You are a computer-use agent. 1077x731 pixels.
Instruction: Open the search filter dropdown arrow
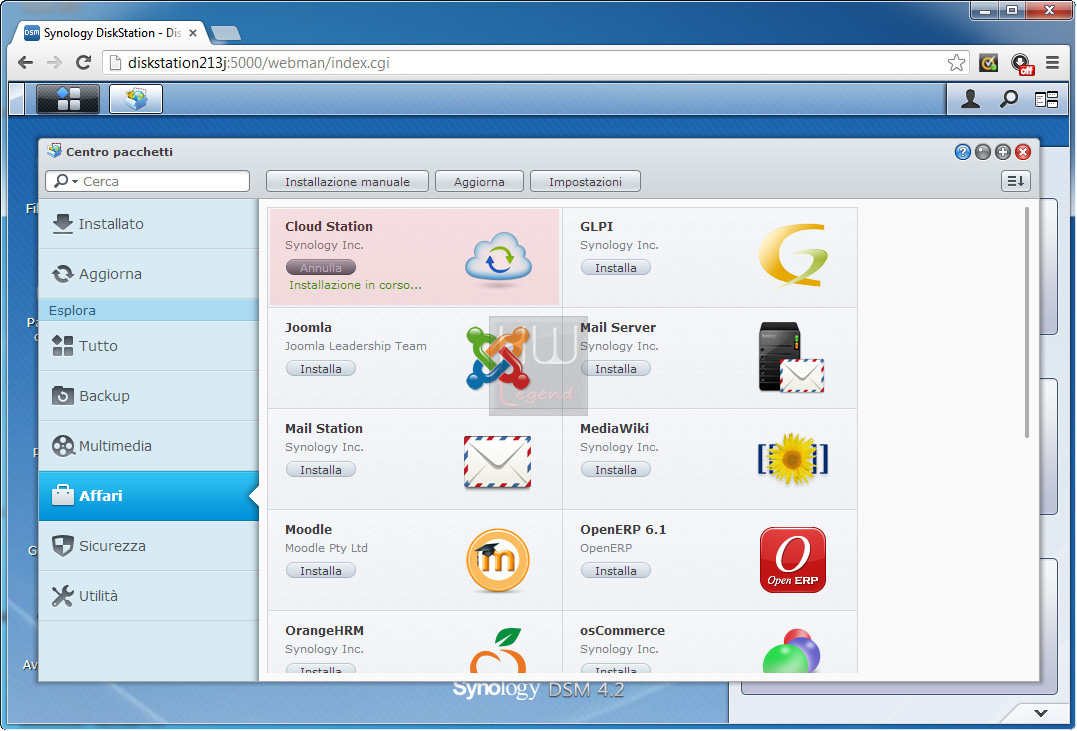pos(75,182)
